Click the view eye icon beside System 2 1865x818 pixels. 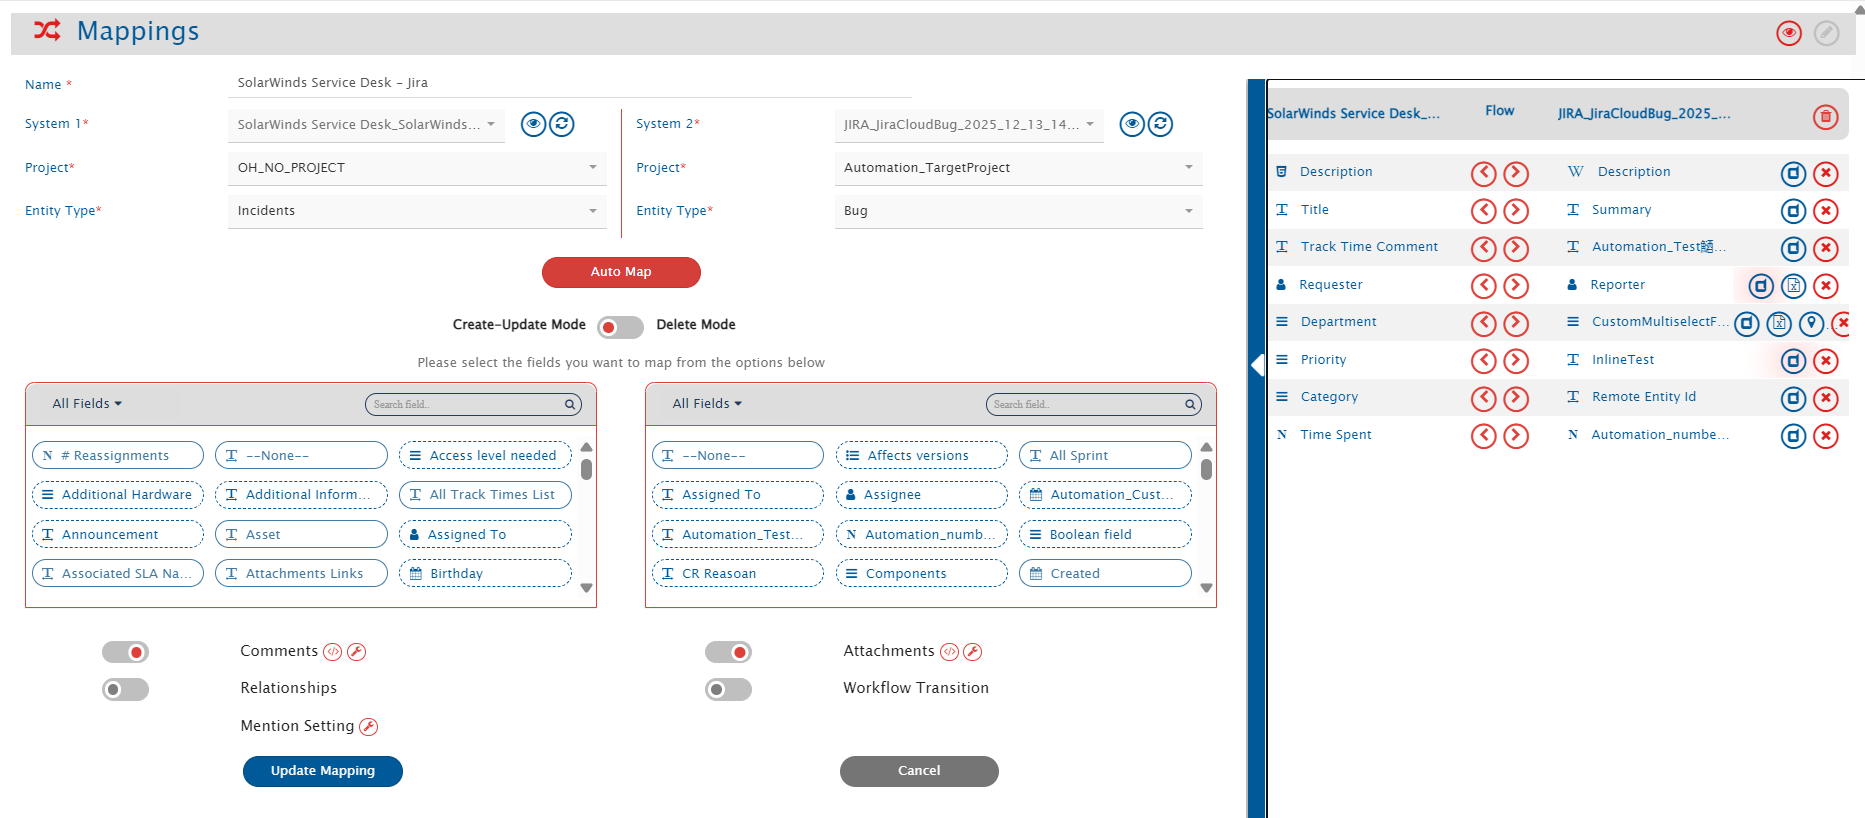pos(1132,124)
